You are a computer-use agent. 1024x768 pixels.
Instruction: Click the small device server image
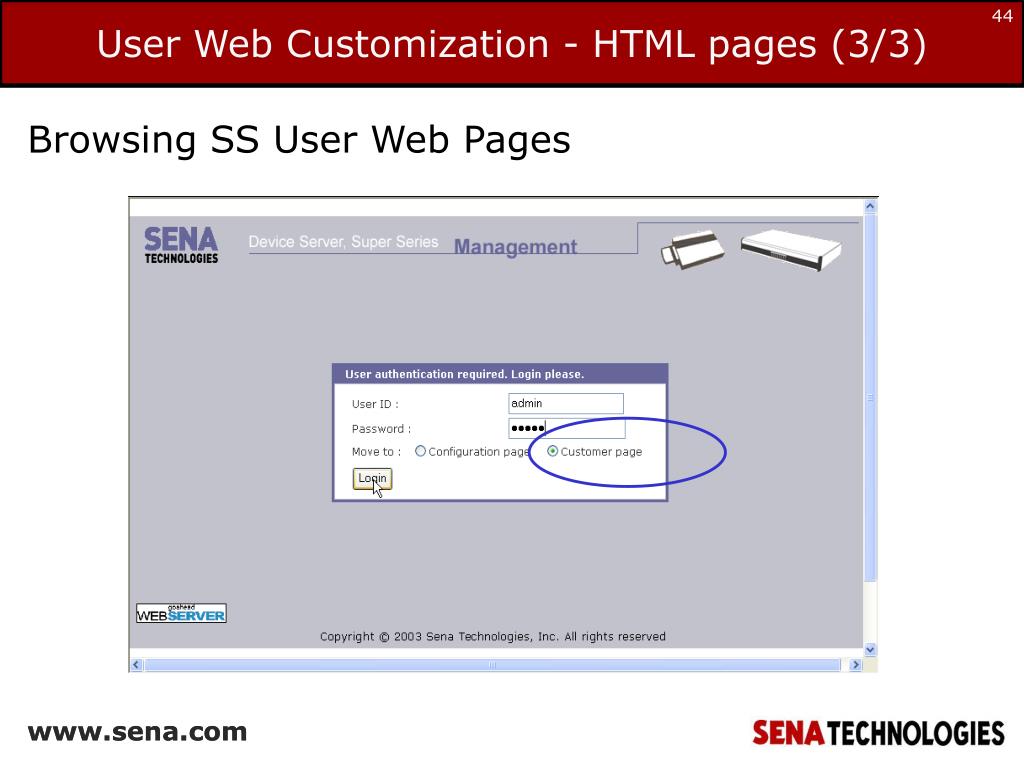coord(692,249)
